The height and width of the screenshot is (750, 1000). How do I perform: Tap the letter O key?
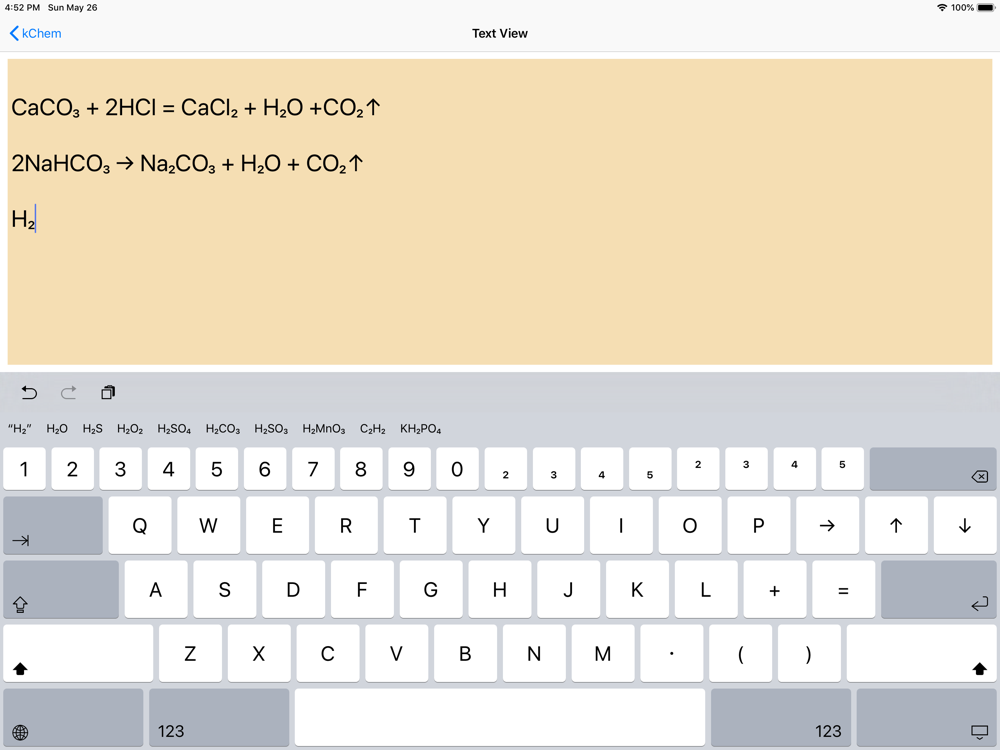coord(689,525)
